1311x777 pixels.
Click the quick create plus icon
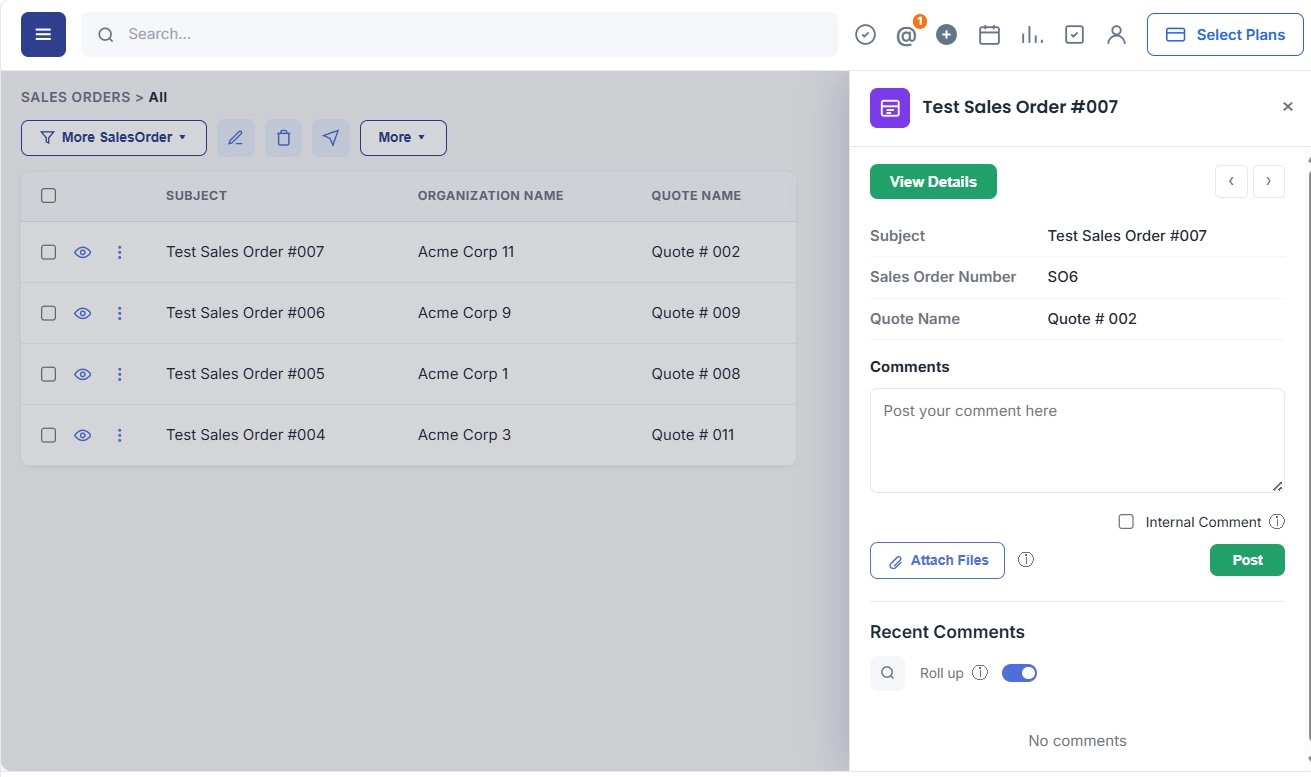[x=947, y=35]
